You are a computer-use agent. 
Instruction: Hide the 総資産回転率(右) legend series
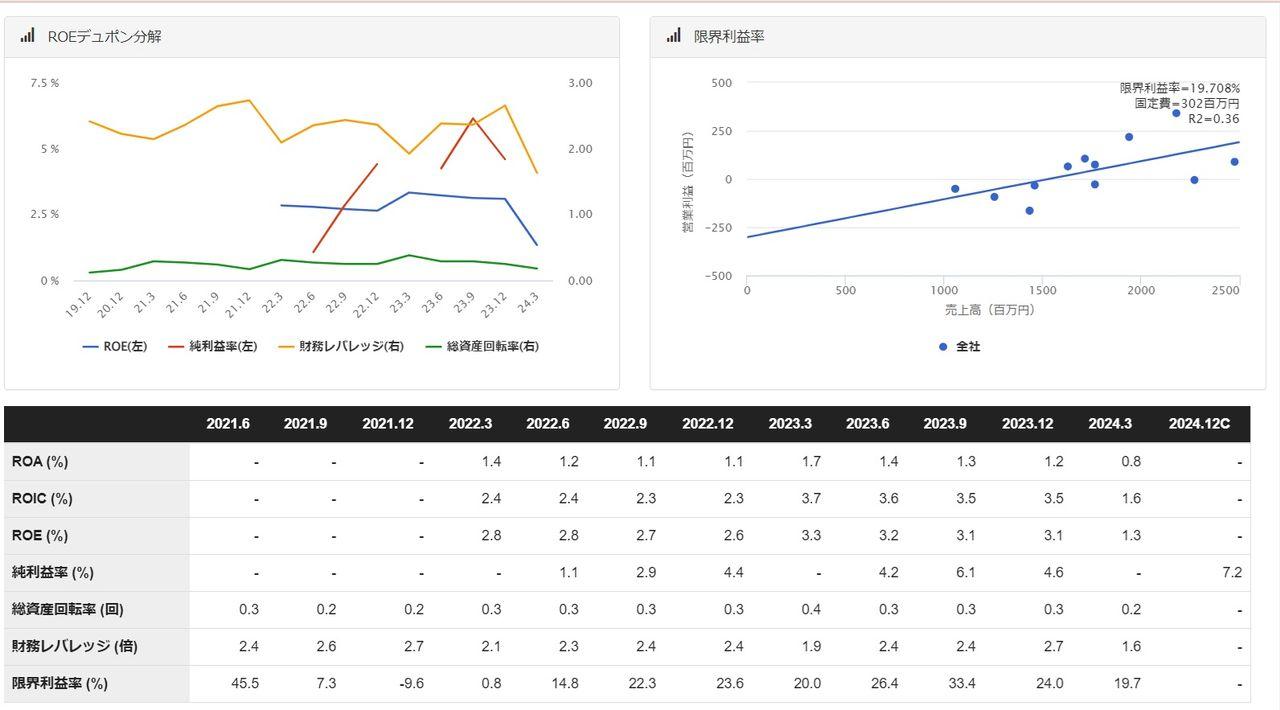click(482, 347)
